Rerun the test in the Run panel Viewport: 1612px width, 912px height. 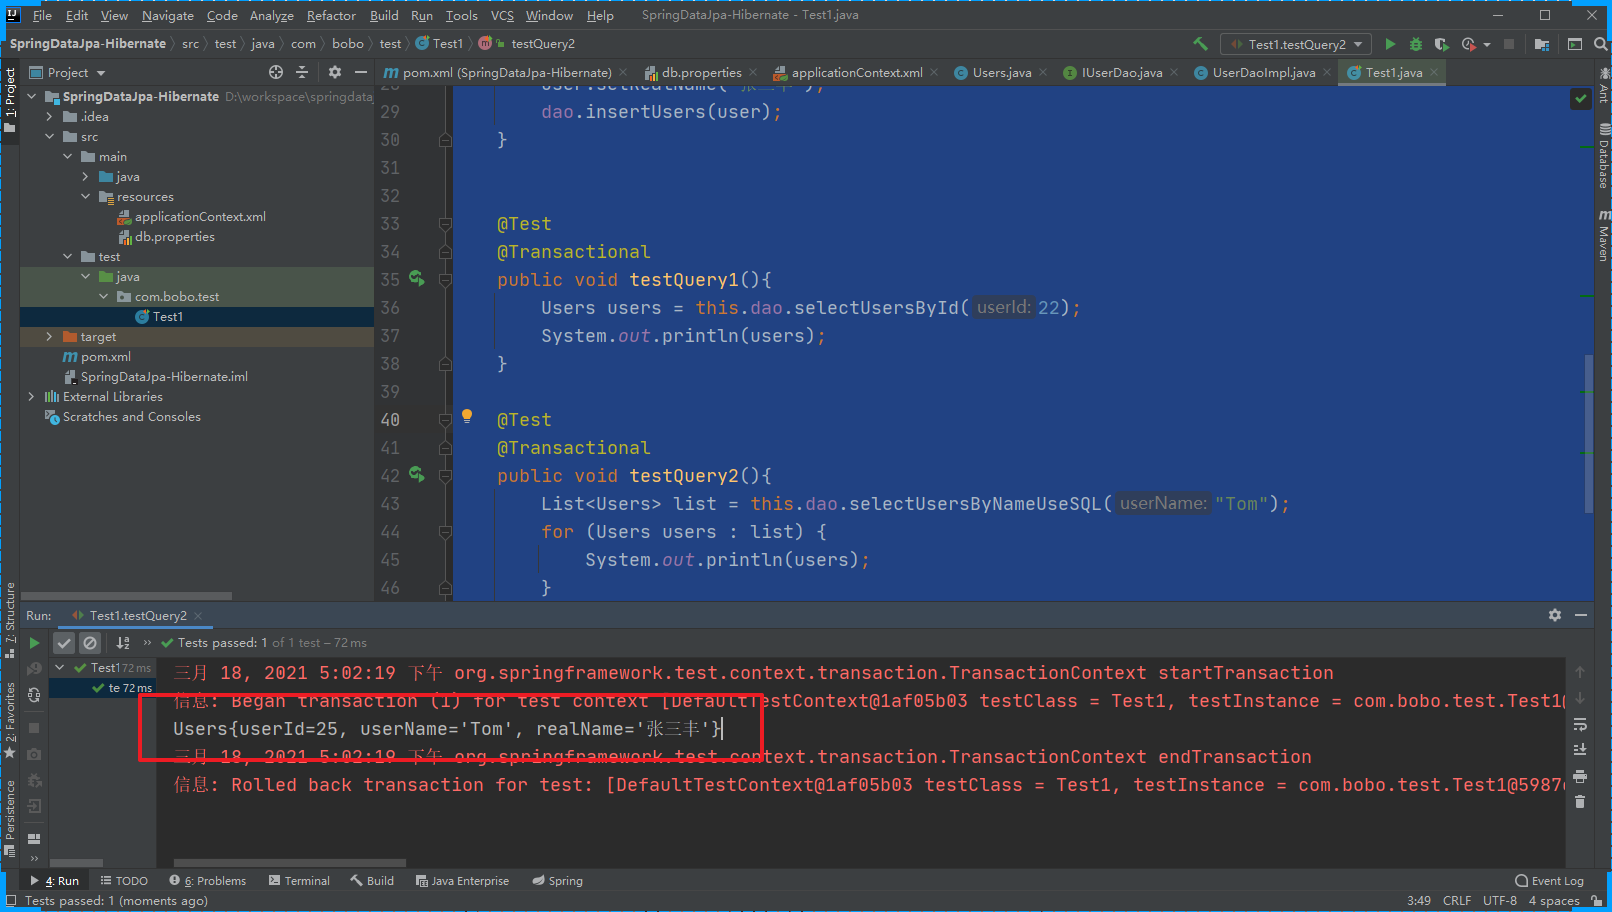(x=34, y=643)
